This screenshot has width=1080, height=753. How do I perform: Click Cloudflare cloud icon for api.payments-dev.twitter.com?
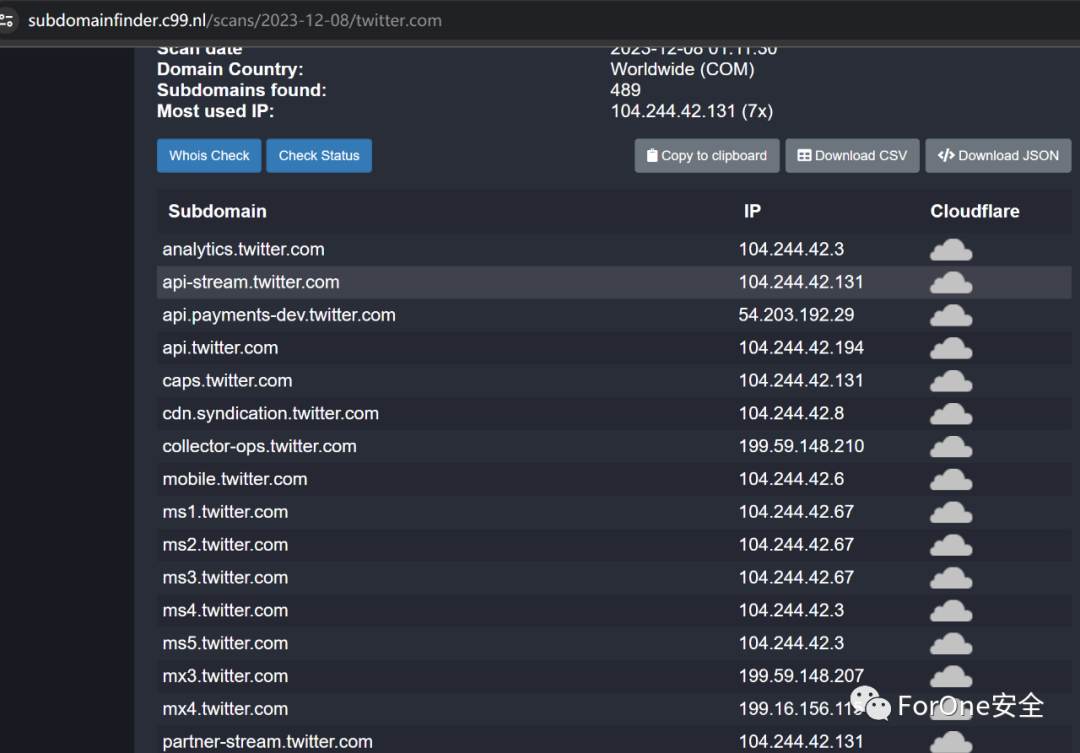951,316
